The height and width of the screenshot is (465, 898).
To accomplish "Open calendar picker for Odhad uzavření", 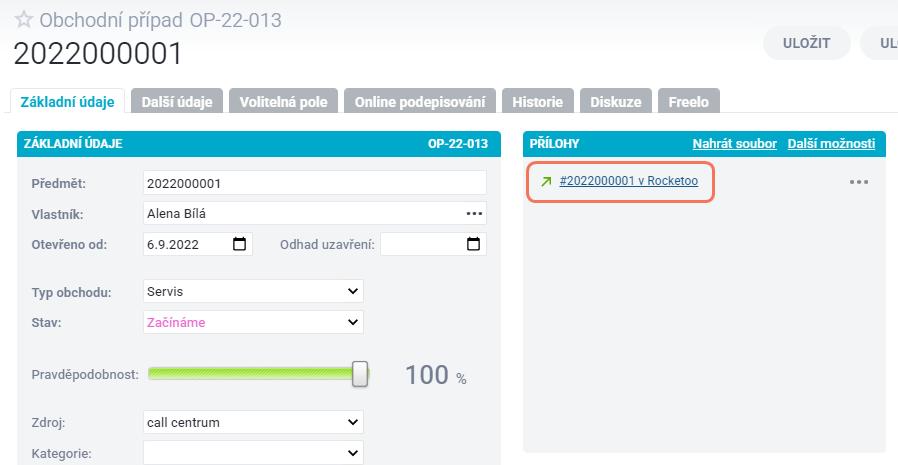I will coord(473,244).
